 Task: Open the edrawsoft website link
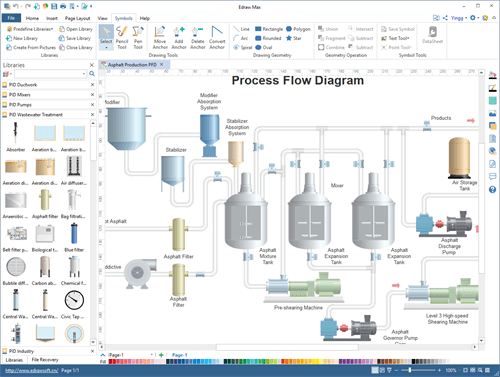tap(32, 370)
